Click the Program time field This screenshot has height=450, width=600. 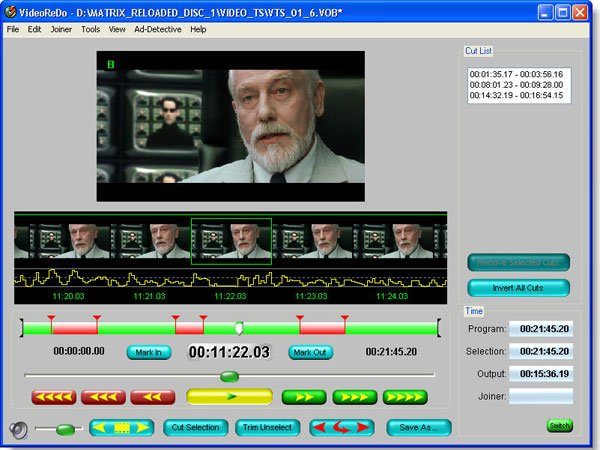[x=541, y=329]
